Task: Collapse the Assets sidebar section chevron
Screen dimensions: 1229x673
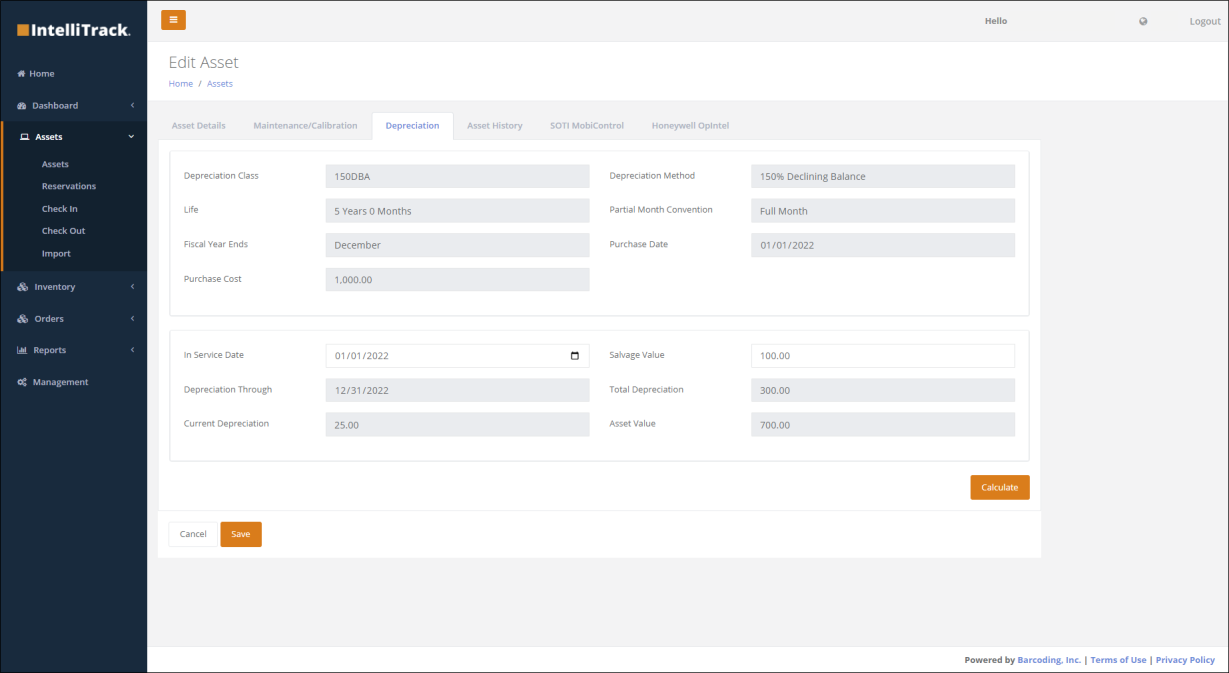Action: point(132,137)
